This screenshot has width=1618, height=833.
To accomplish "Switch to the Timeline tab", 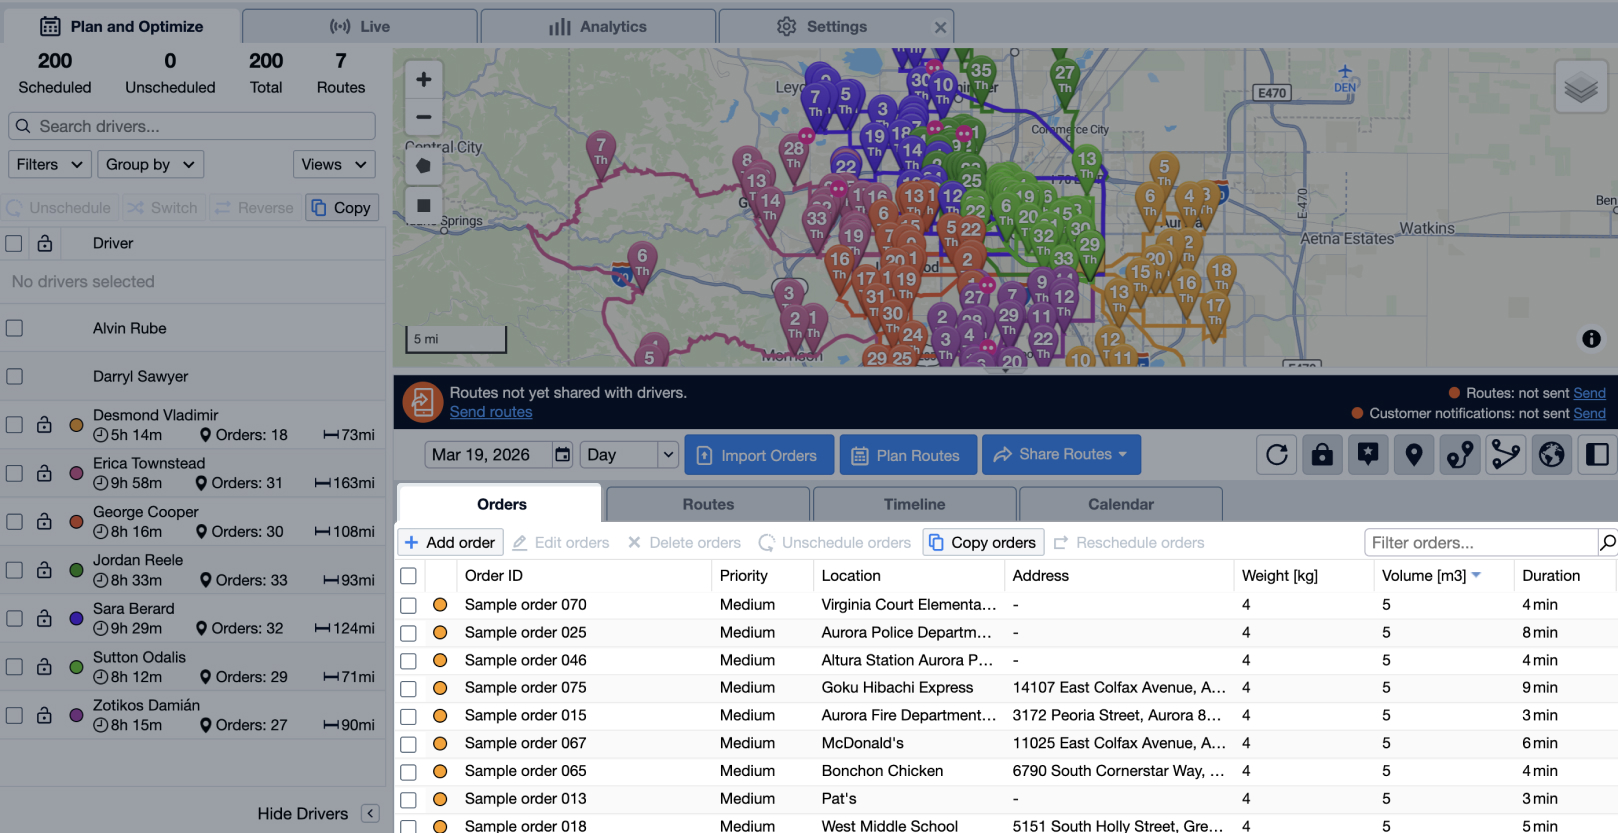I will (x=914, y=505).
